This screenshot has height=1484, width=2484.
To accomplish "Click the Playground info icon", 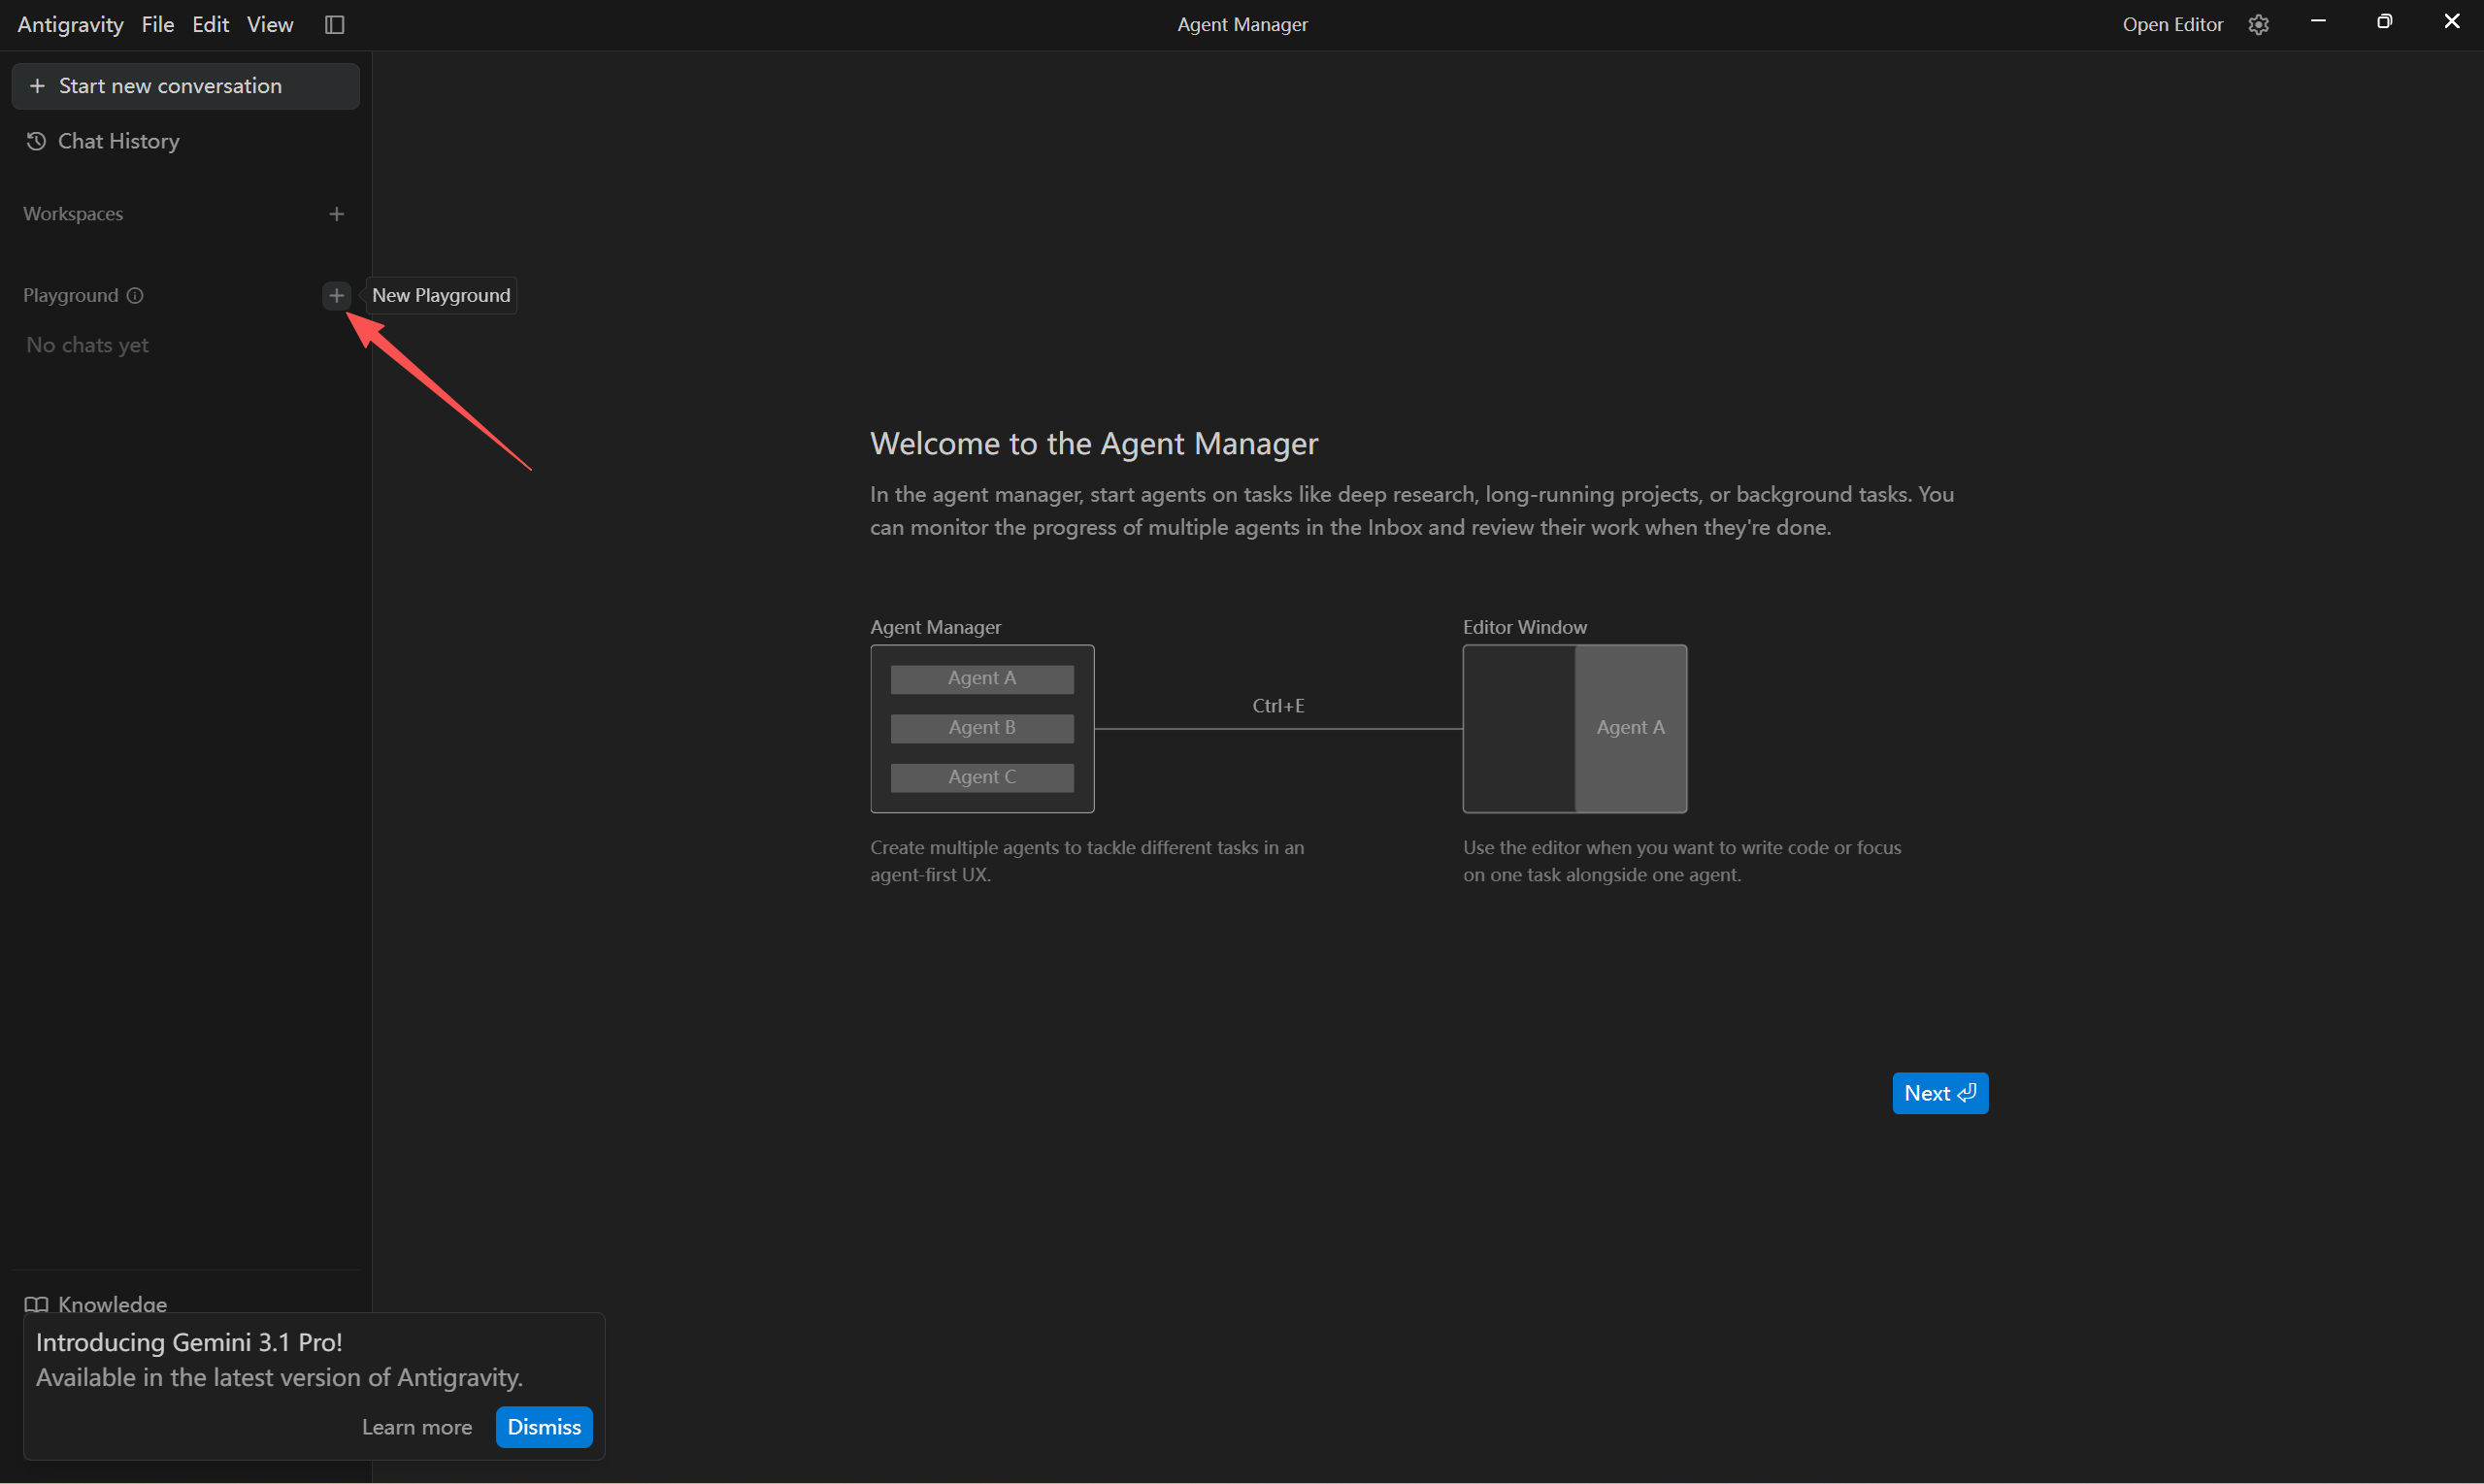I will [135, 295].
